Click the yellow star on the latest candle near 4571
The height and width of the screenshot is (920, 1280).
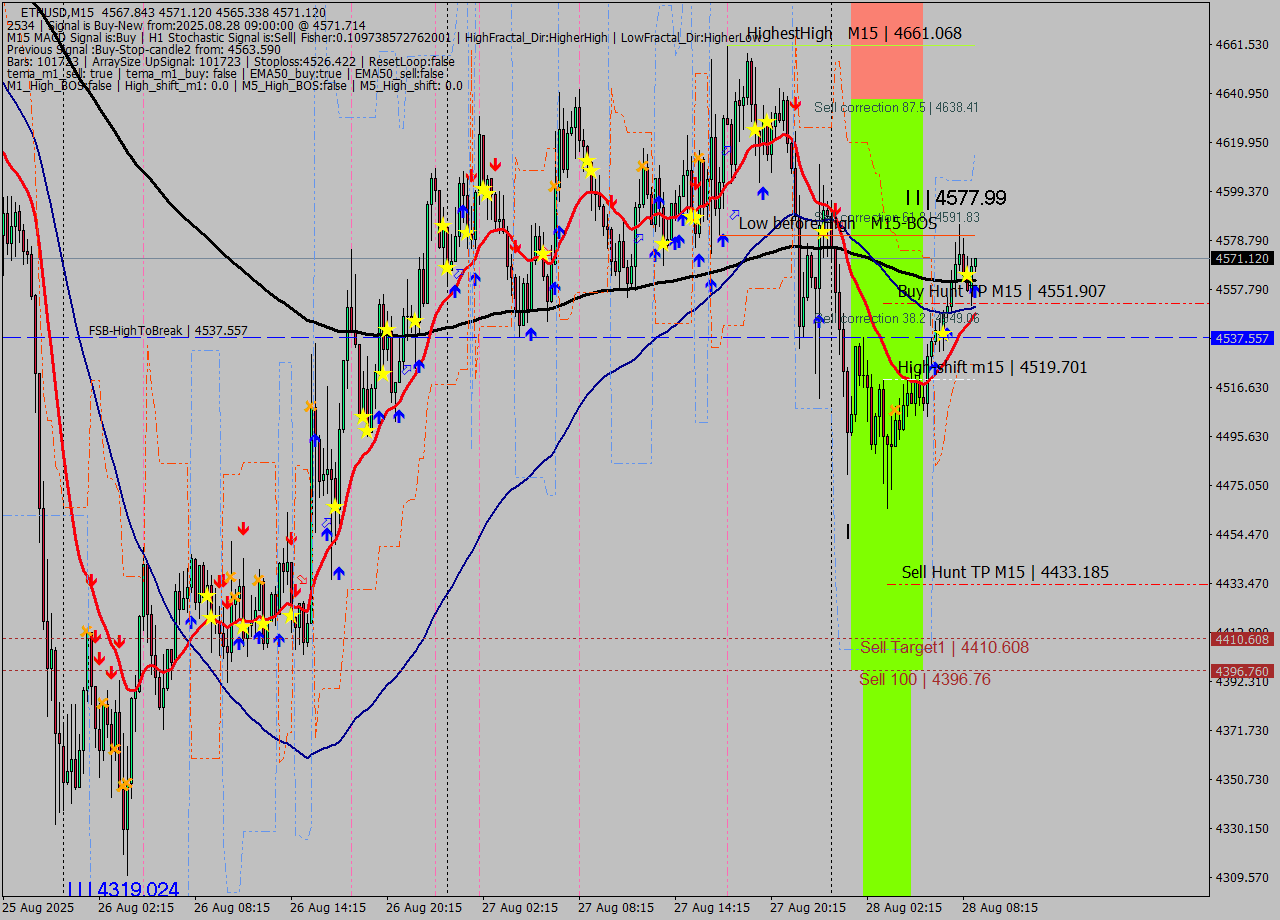(x=968, y=274)
